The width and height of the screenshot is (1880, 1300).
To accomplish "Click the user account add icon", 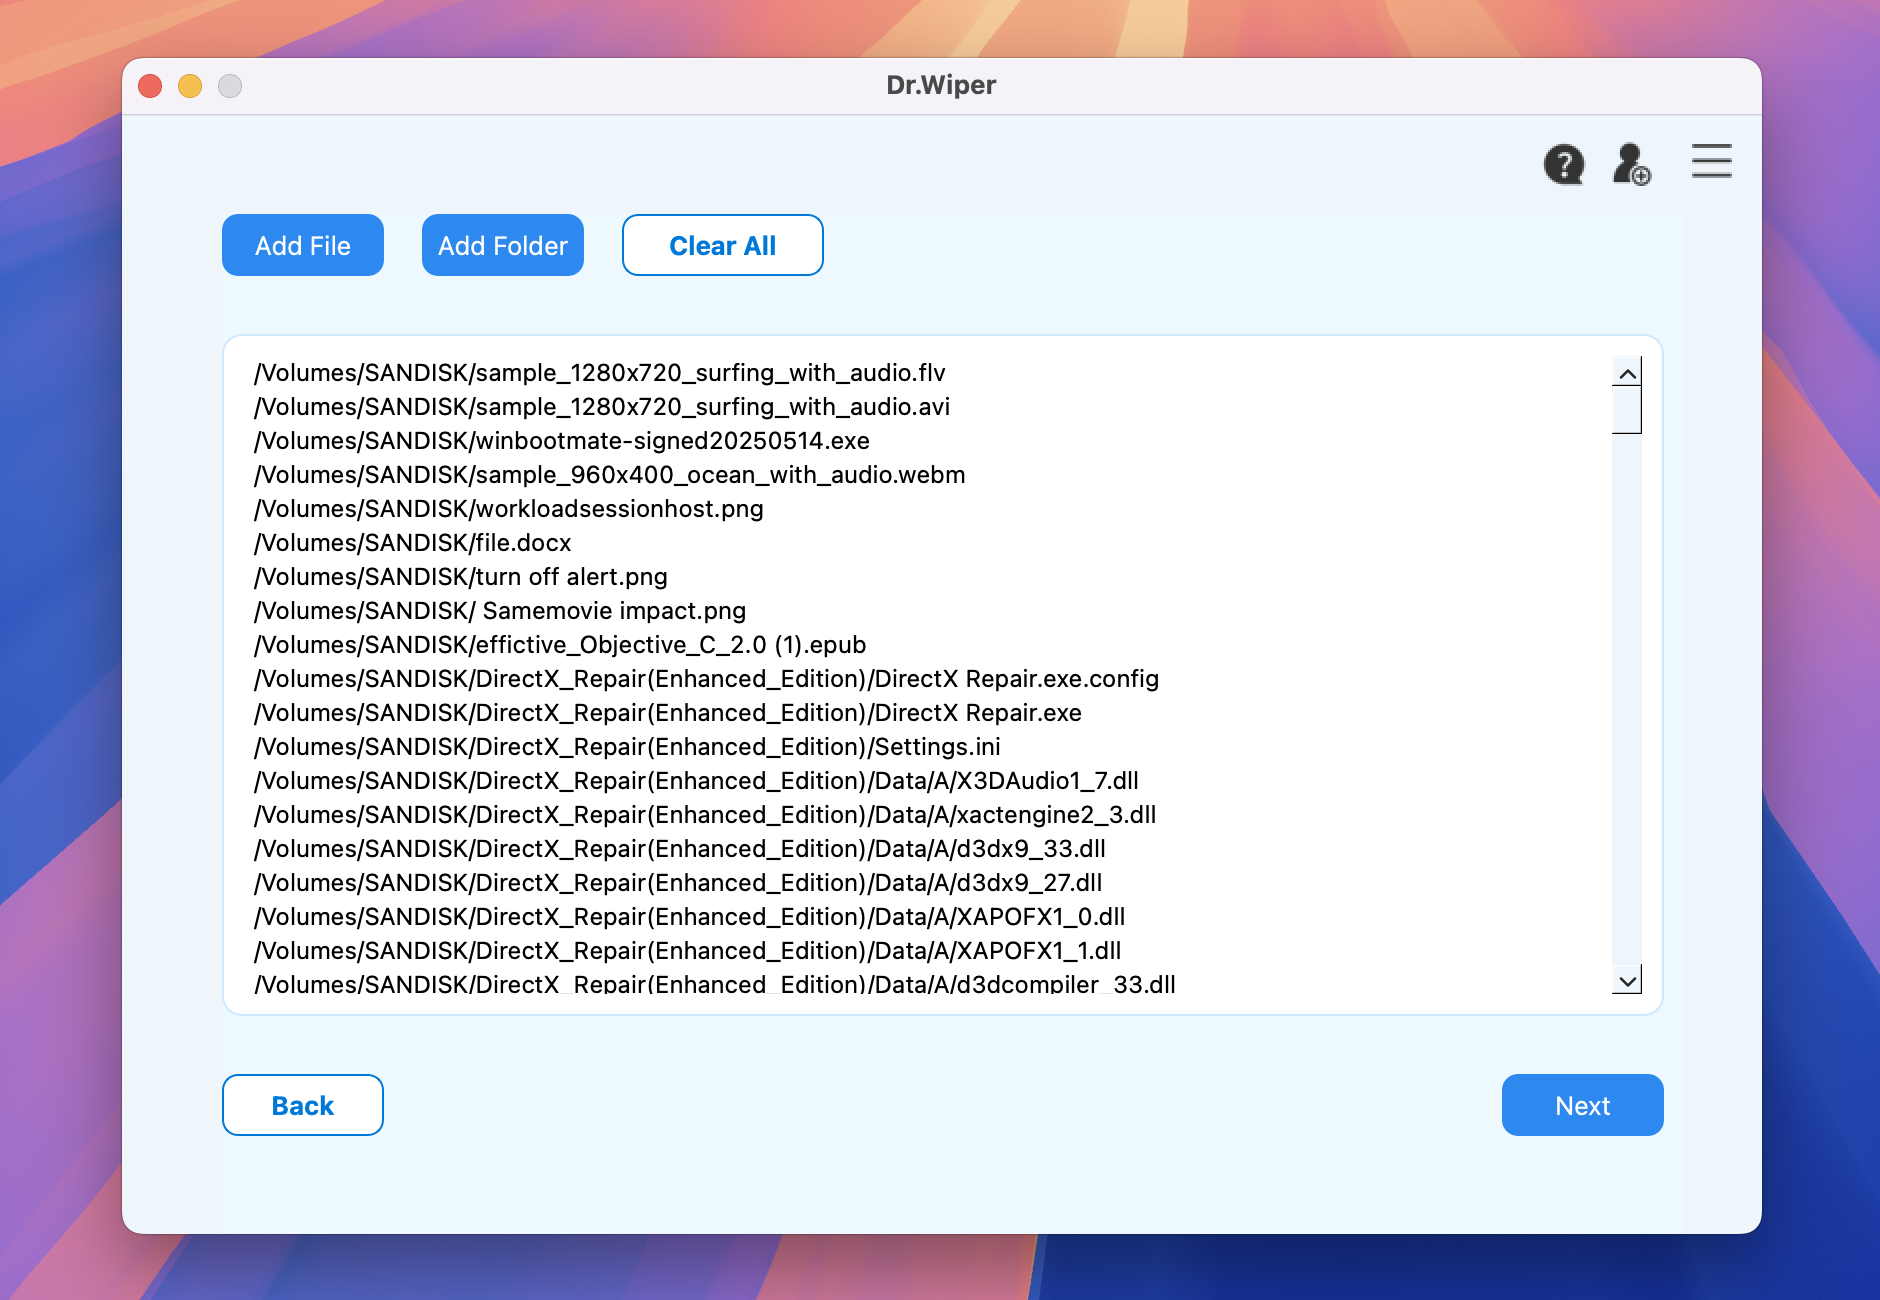I will click(x=1631, y=164).
